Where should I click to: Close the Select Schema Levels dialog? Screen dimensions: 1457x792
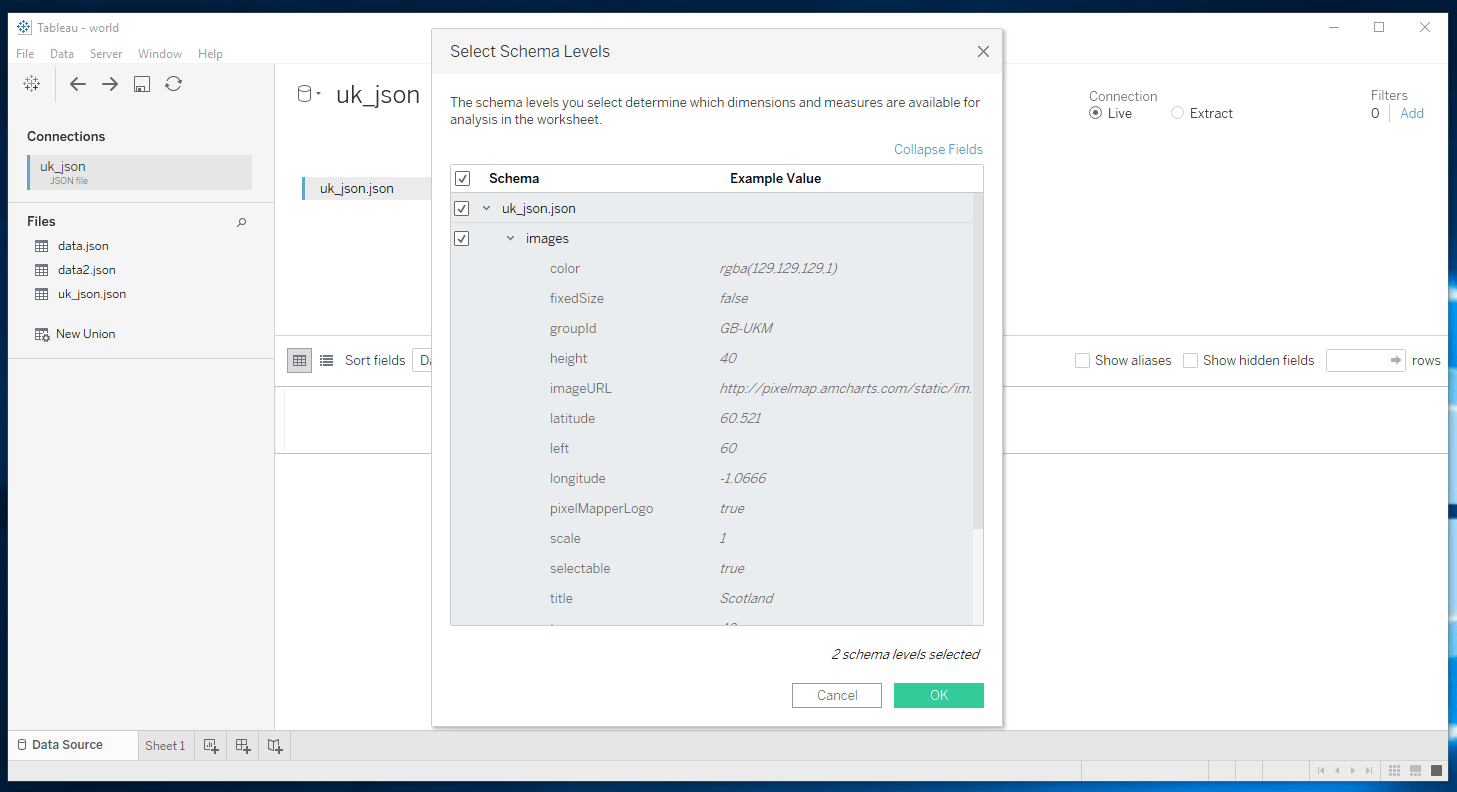click(x=983, y=52)
